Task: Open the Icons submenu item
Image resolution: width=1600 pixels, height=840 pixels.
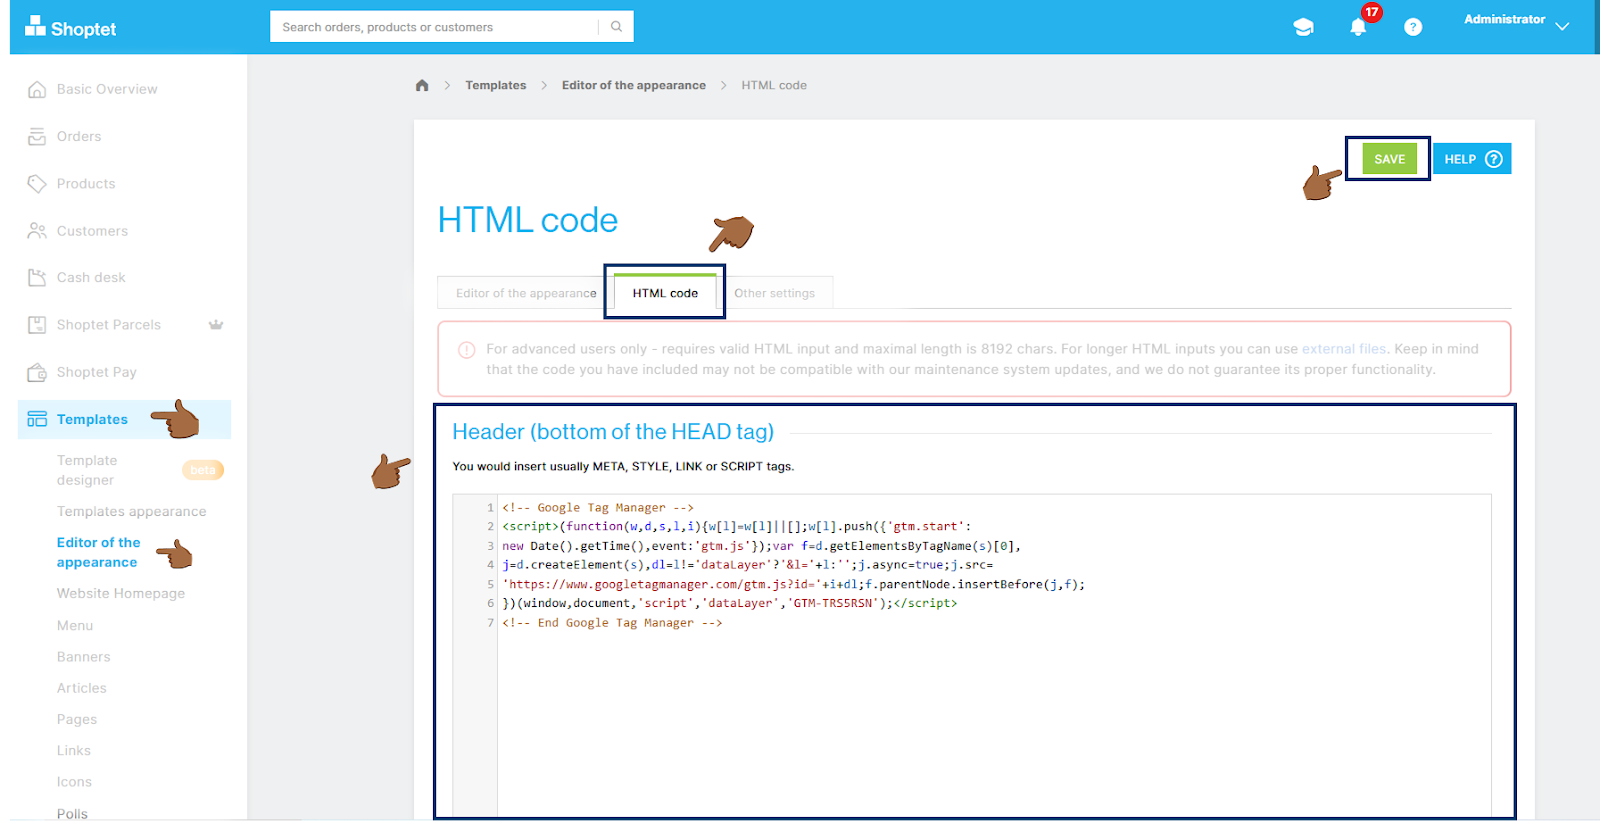Action: pos(74,782)
